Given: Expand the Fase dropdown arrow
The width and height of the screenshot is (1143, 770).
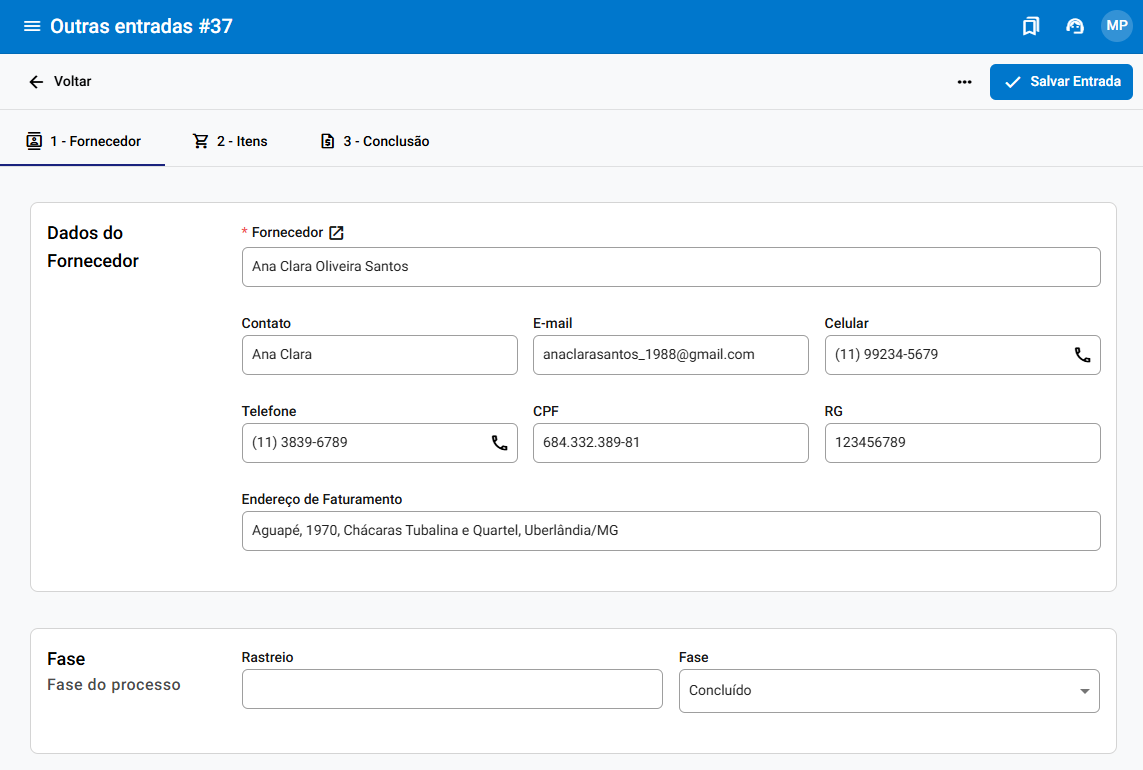Looking at the screenshot, I should pyautogui.click(x=1084, y=691).
